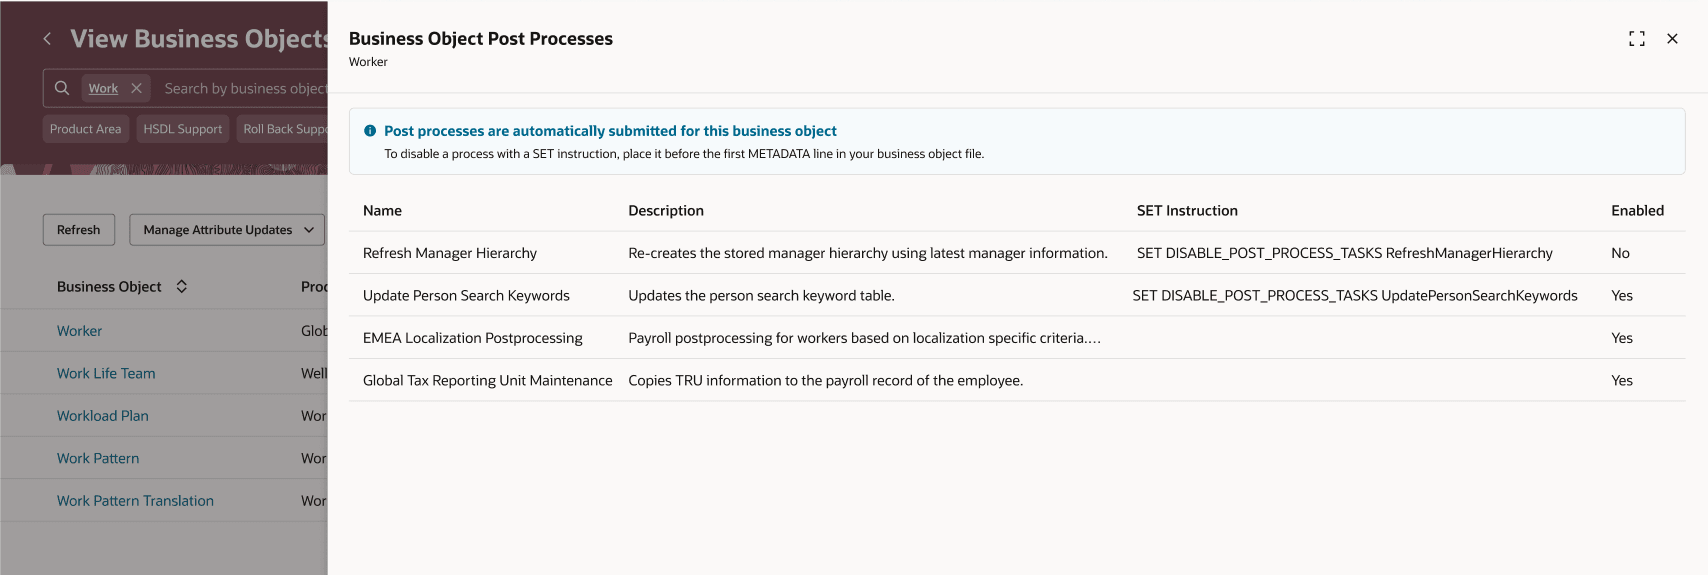Screen dimensions: 1708x575
Task: Open the Manage Attribute Updates dropdown
Action: (227, 230)
